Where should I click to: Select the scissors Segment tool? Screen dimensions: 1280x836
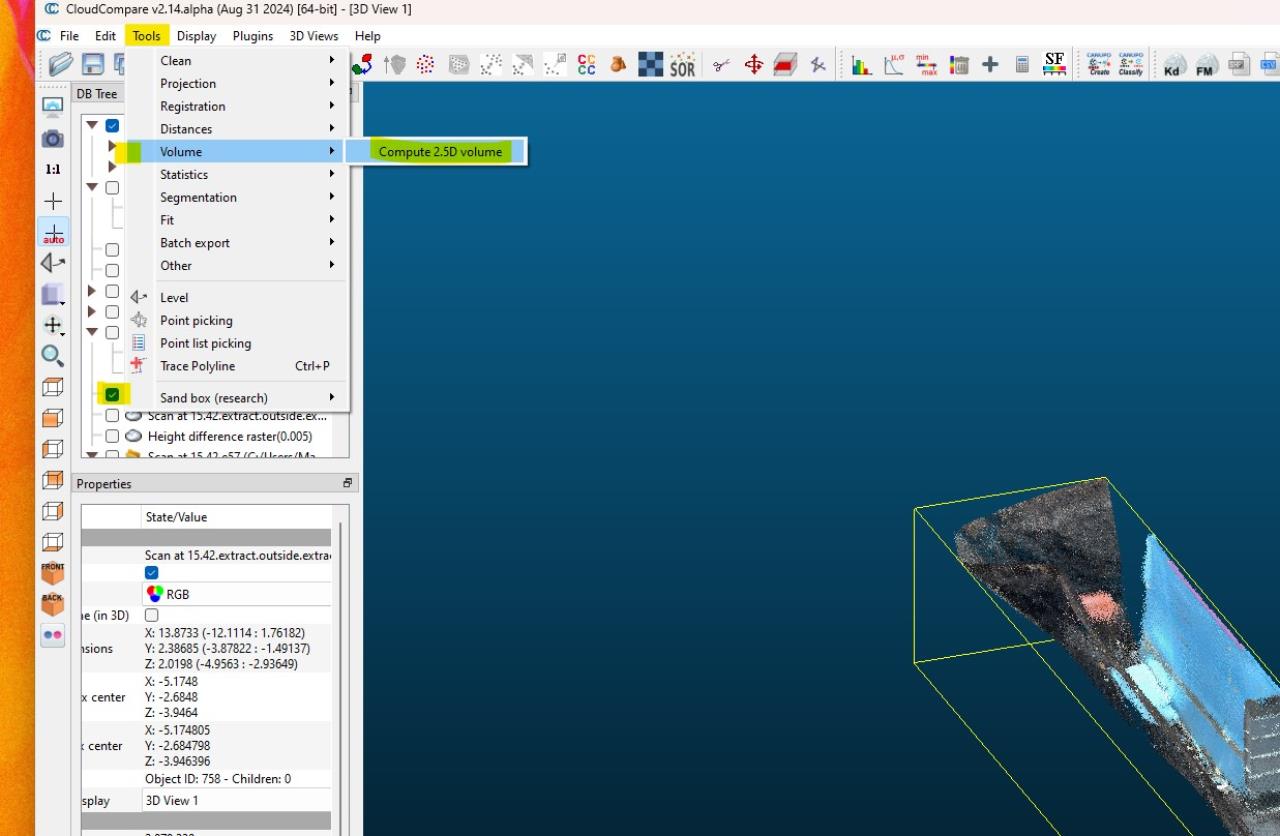click(721, 65)
